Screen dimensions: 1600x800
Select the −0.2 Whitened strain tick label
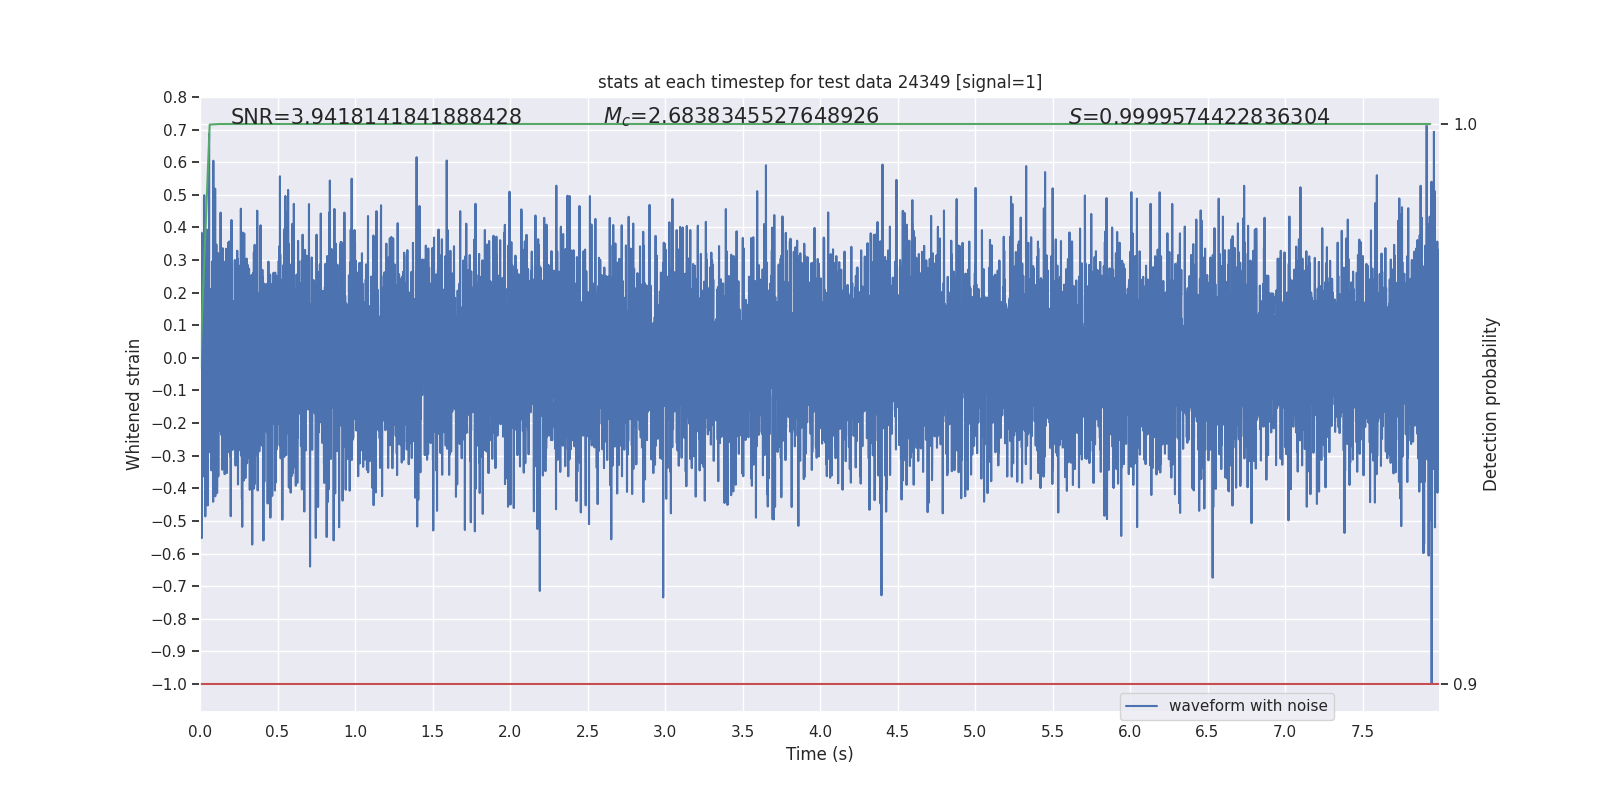169,423
